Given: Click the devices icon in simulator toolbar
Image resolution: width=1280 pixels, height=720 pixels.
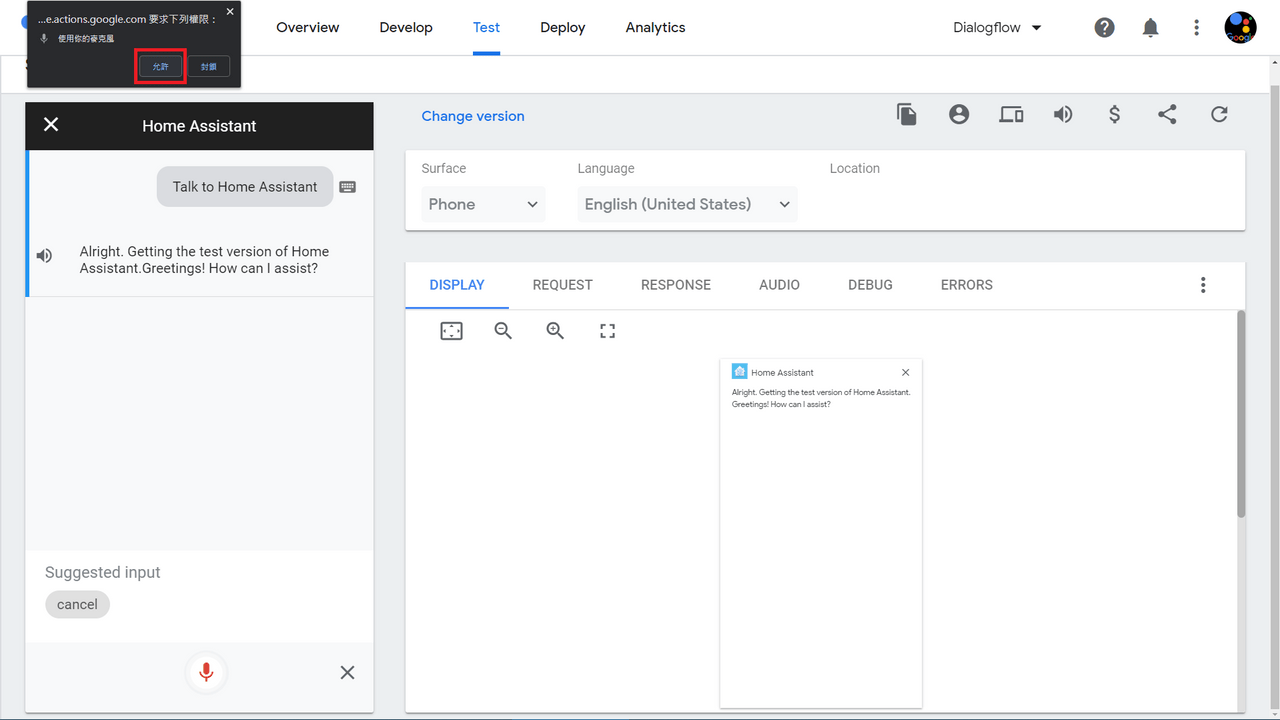Looking at the screenshot, I should 1011,115.
